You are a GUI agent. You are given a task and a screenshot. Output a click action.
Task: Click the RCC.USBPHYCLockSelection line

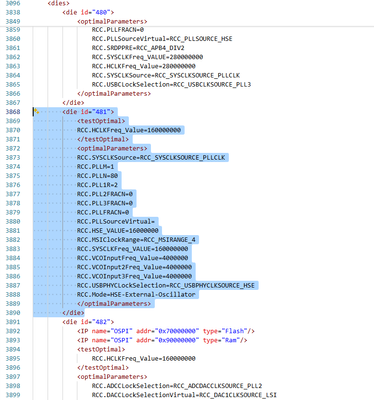tap(166, 285)
